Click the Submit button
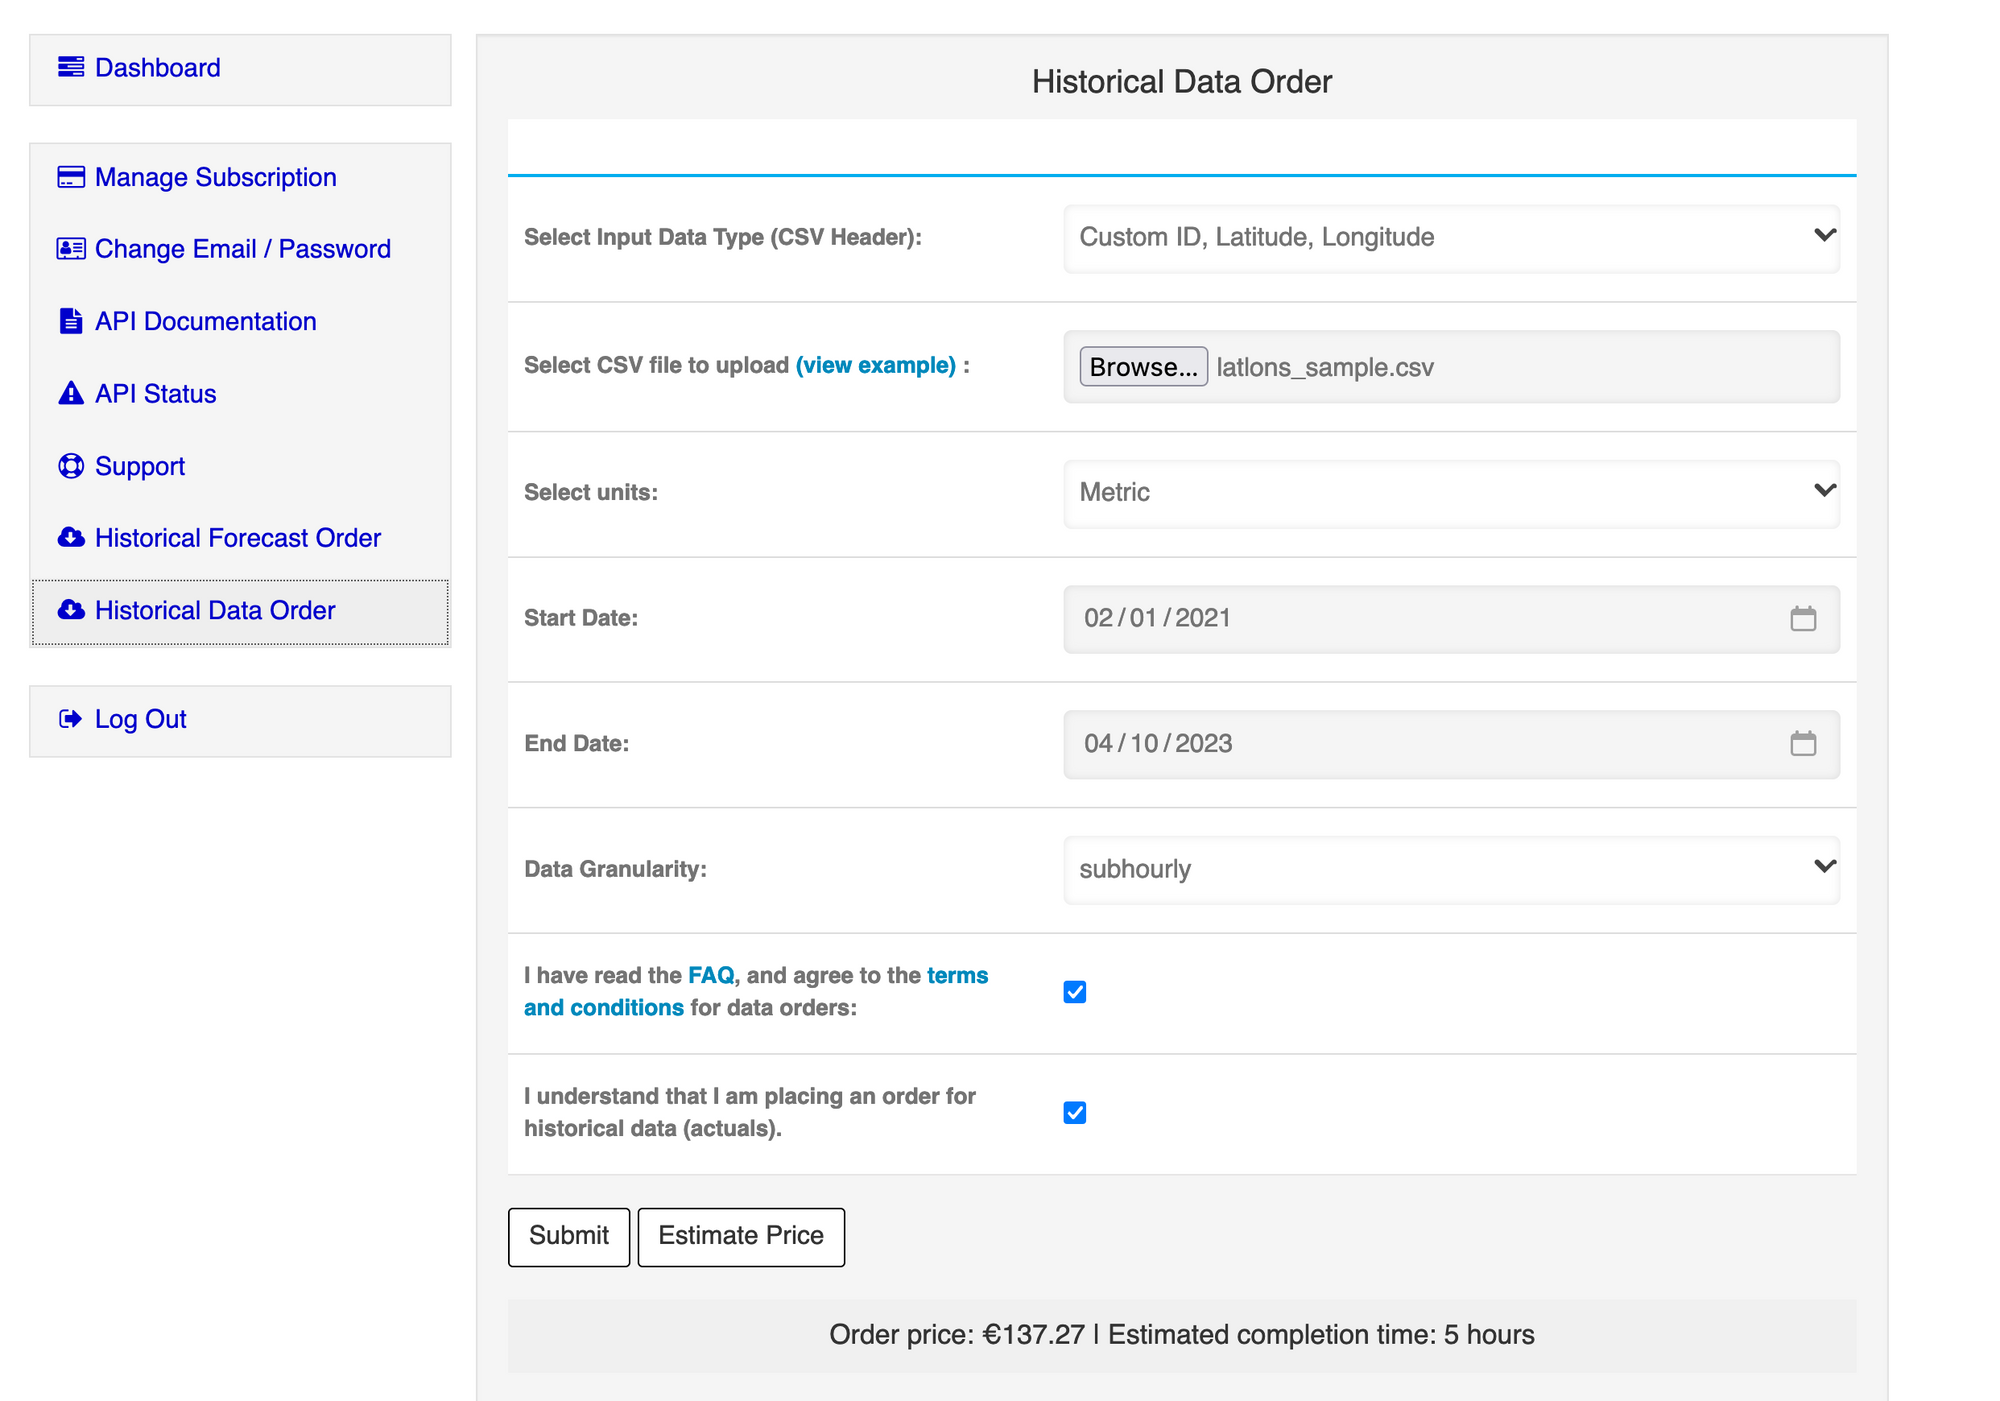Image resolution: width=2000 pixels, height=1401 pixels. (x=569, y=1237)
